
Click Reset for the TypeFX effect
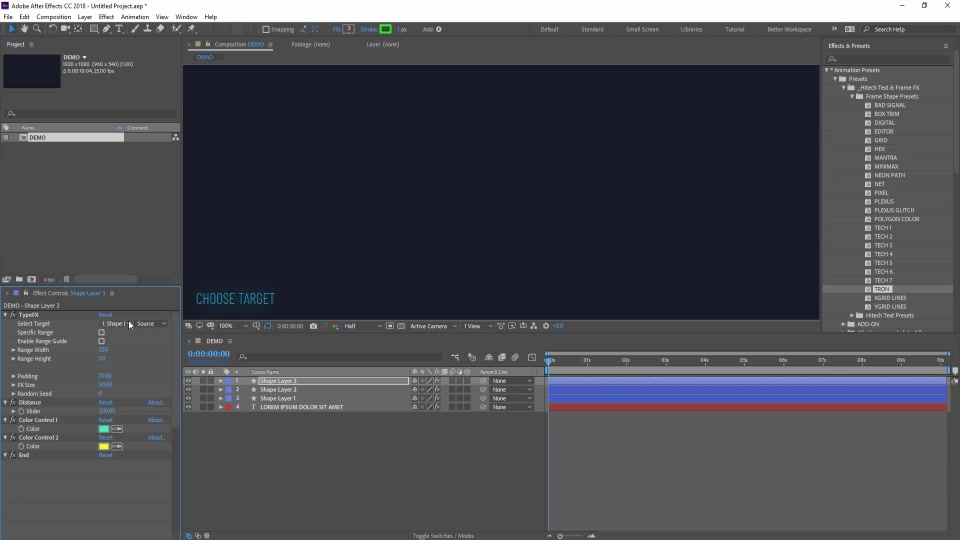105,315
